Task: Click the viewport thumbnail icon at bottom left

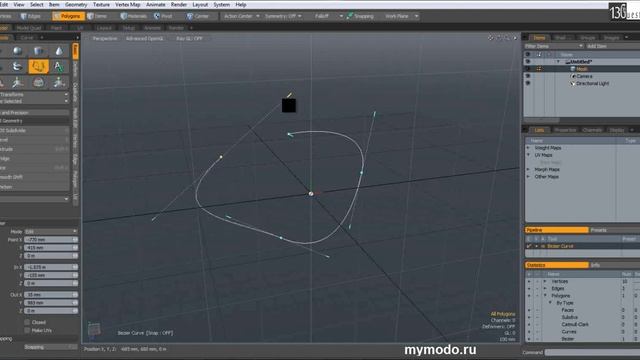Action: [x=94, y=329]
